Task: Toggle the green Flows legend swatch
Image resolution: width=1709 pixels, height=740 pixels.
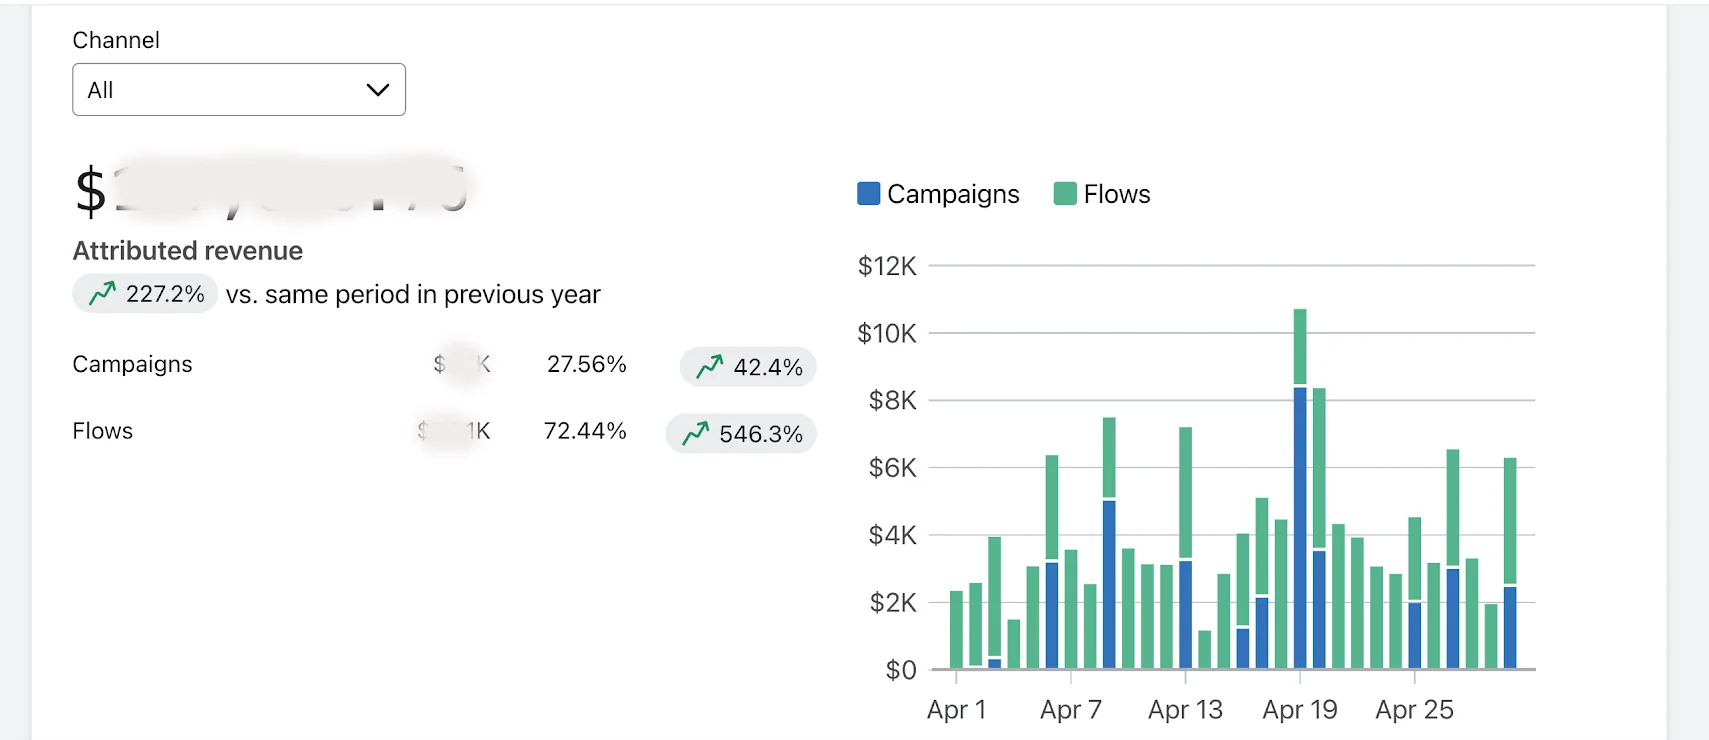Action: (x=1065, y=193)
